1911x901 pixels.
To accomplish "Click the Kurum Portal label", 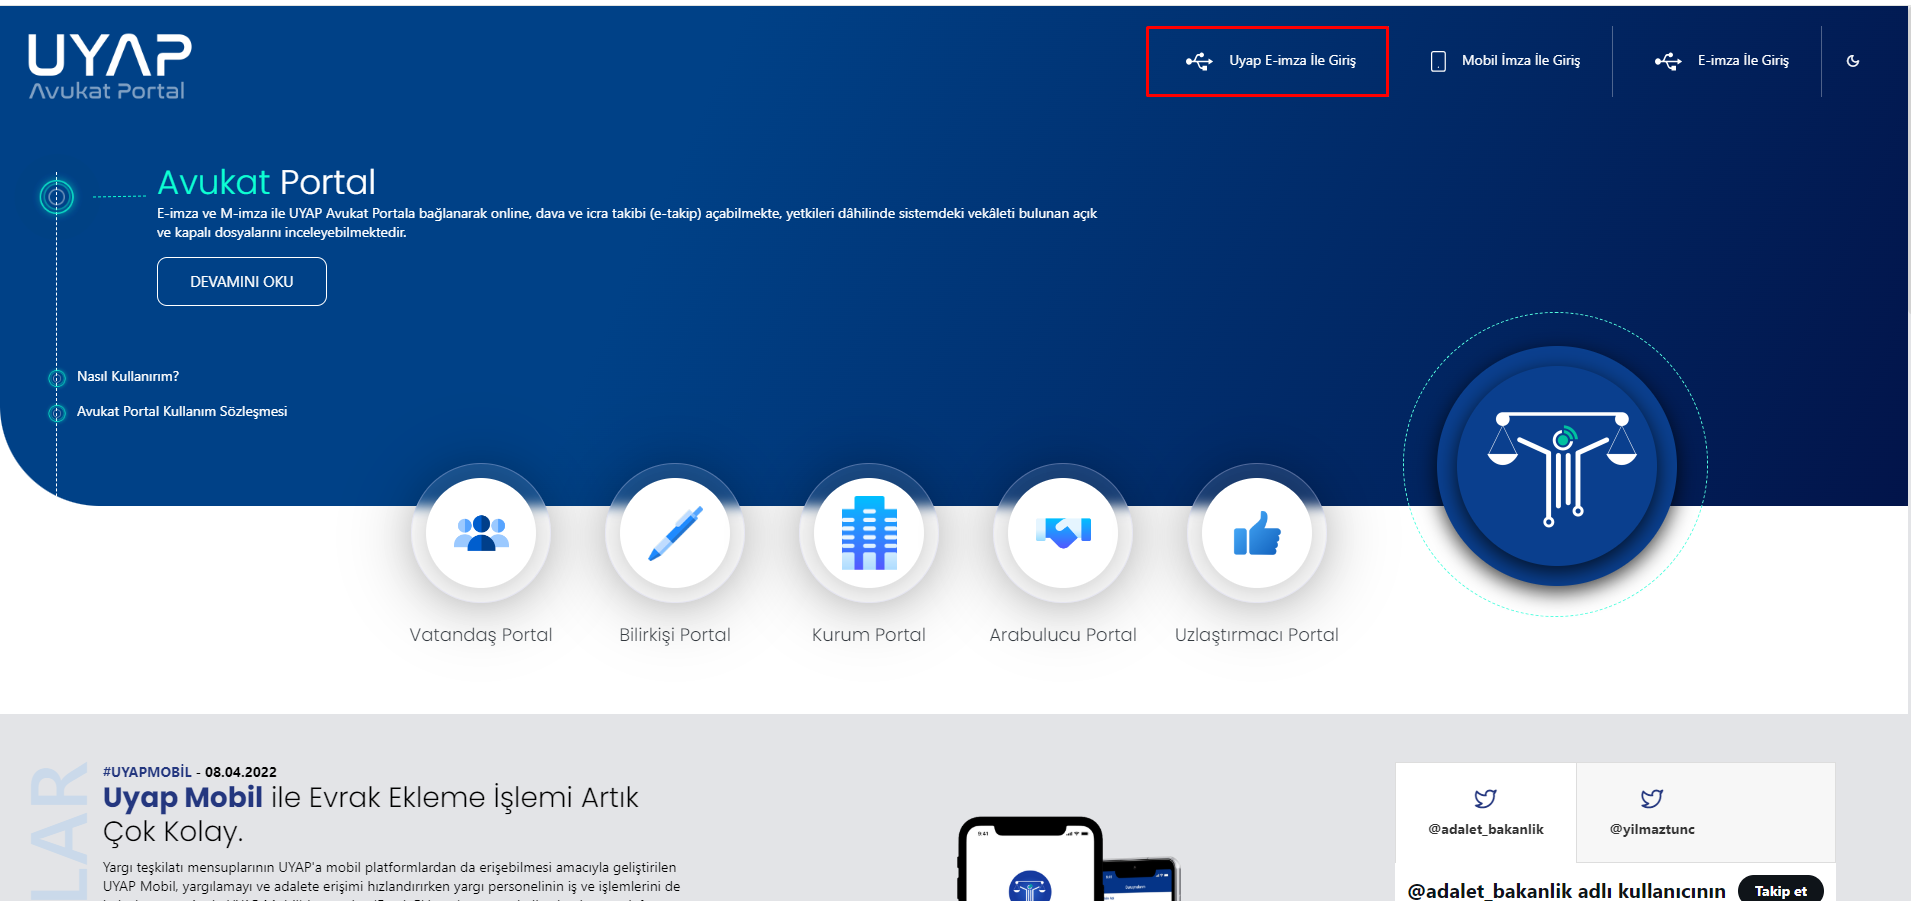I will tap(869, 635).
